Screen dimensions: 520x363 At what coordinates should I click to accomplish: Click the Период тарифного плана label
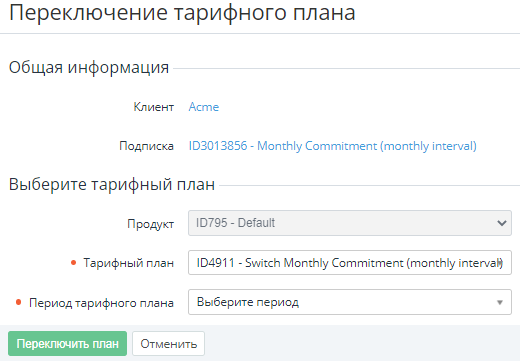(101, 303)
